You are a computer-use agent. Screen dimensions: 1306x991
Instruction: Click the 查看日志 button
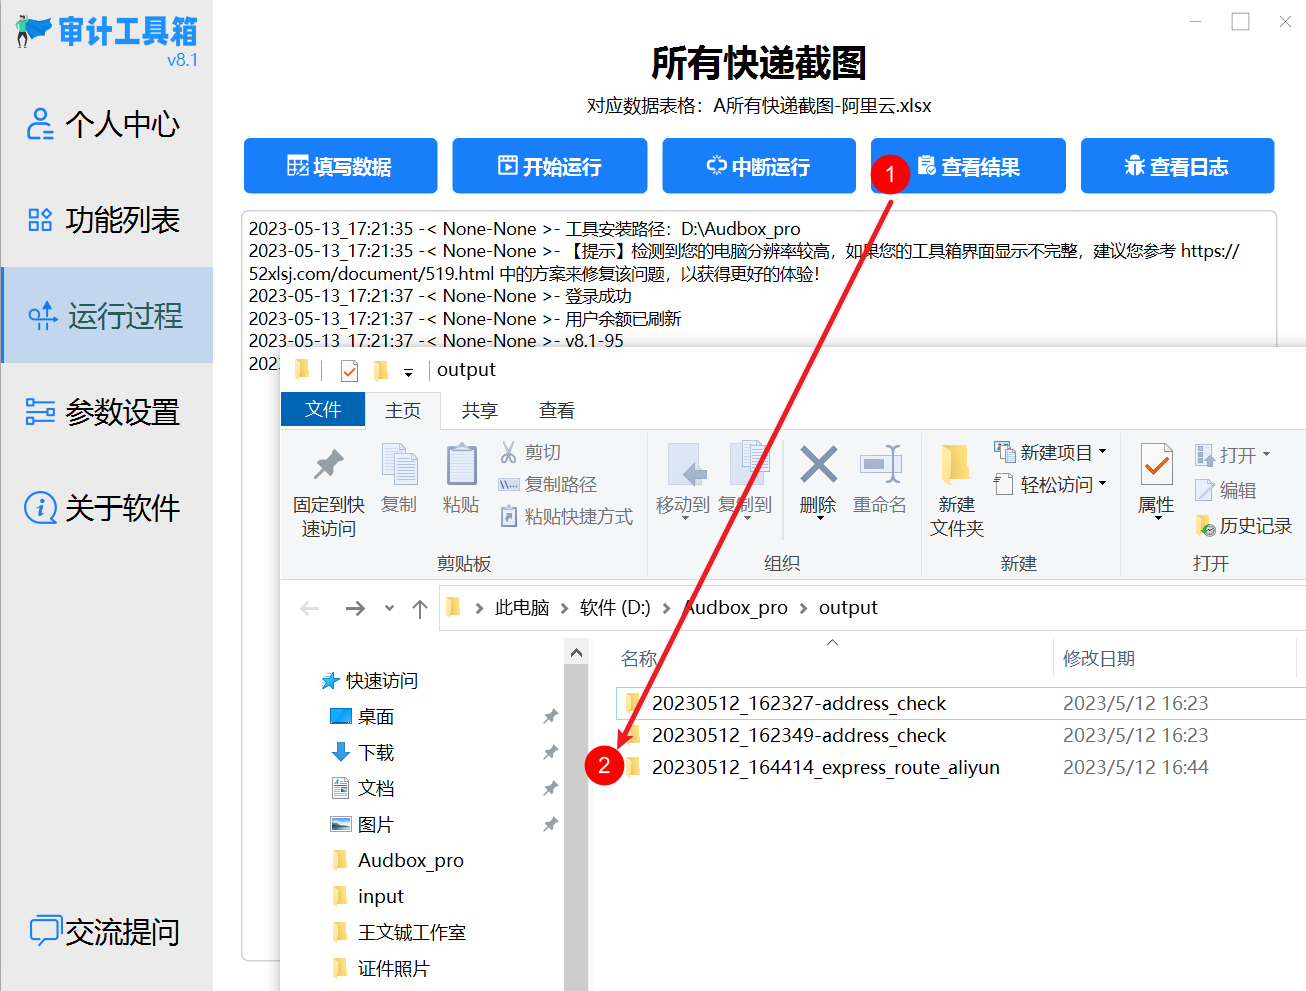(x=1177, y=166)
